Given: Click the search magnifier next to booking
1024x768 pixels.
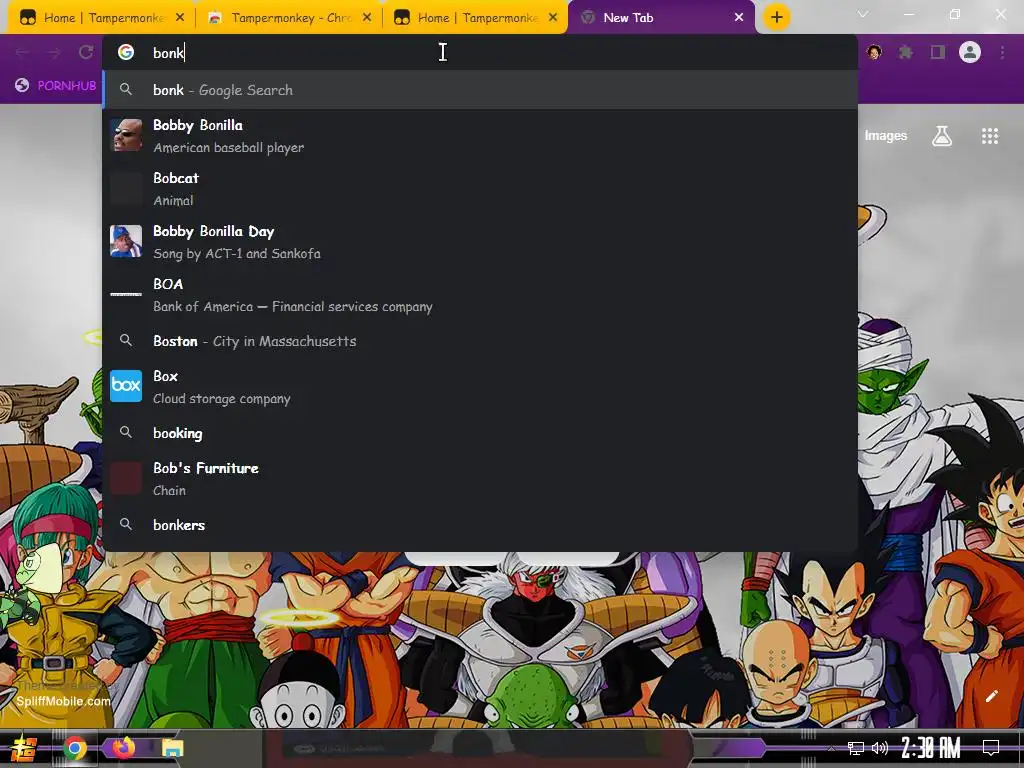Looking at the screenshot, I should pyautogui.click(x=126, y=432).
